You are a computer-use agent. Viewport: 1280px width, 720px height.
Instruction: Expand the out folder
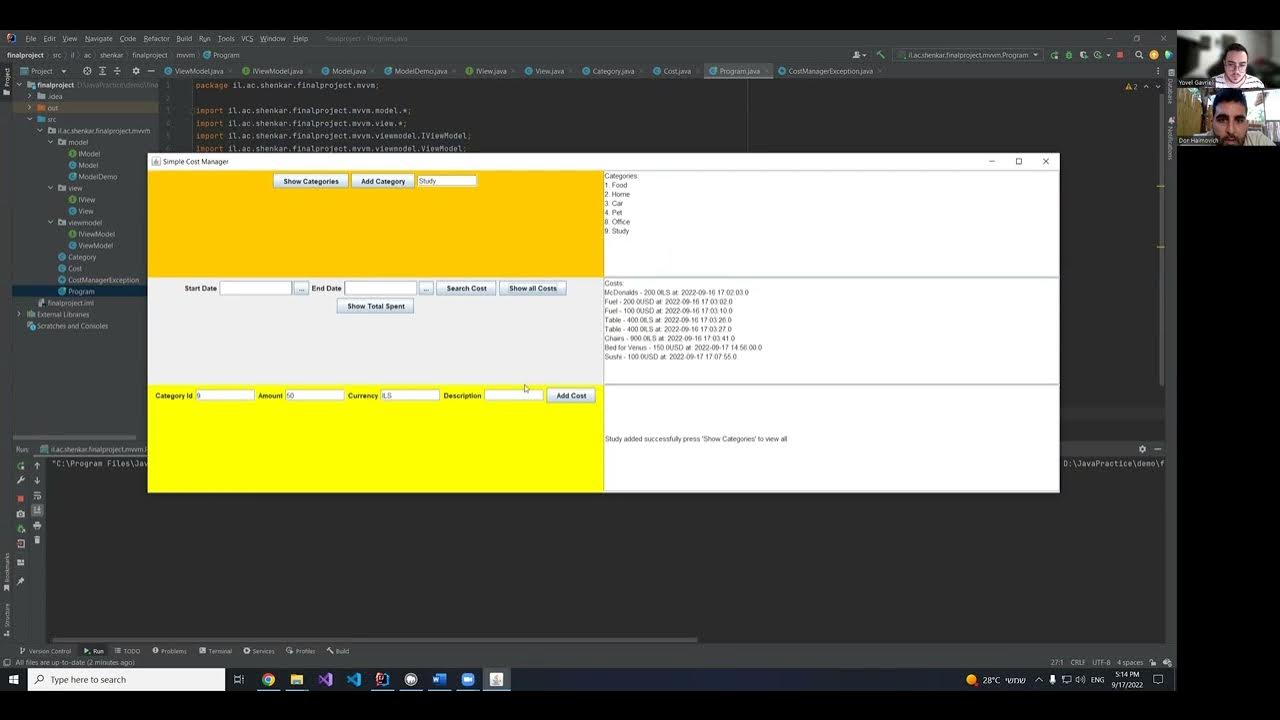(30, 108)
